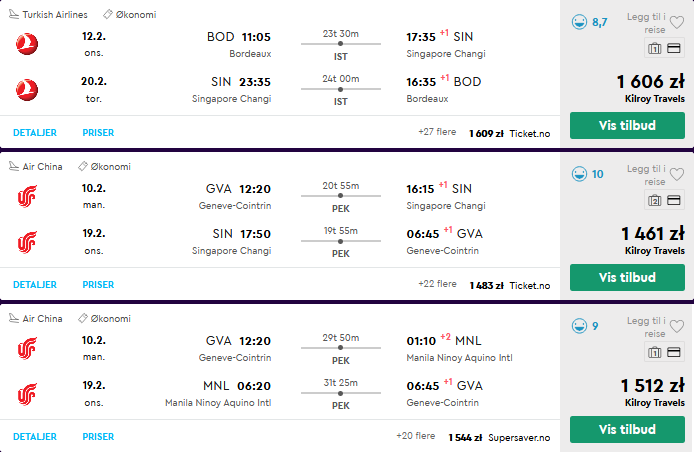
Task: Click the card icon on the 1 512 zł result
Action: click(x=674, y=352)
